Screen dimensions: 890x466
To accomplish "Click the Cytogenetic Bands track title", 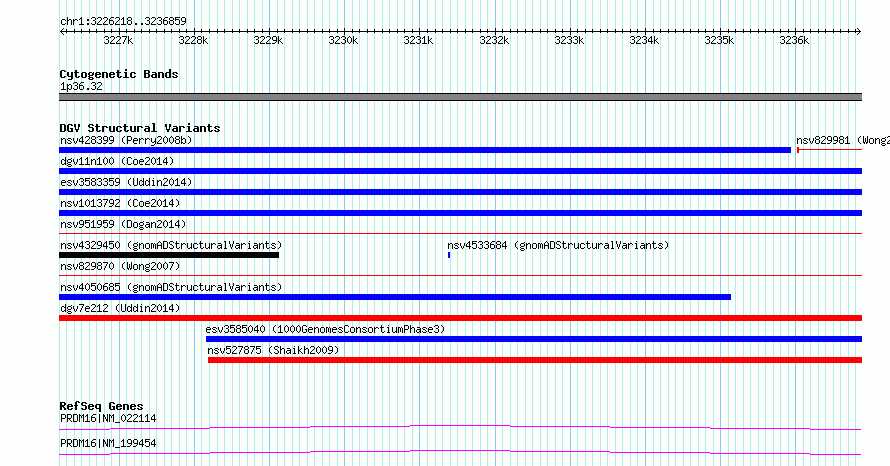I will [x=119, y=74].
